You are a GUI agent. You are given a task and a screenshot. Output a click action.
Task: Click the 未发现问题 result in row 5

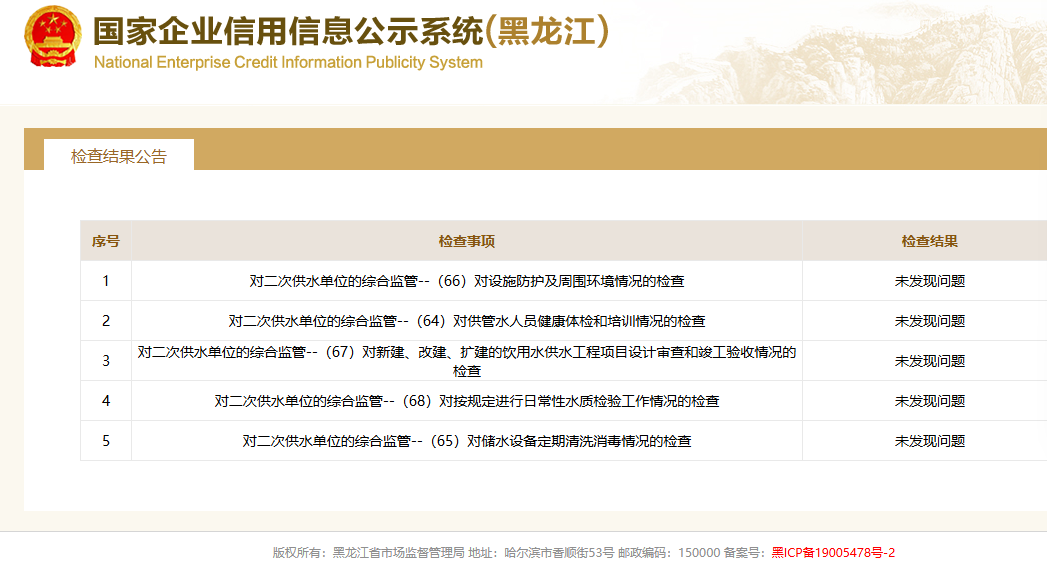pos(929,441)
